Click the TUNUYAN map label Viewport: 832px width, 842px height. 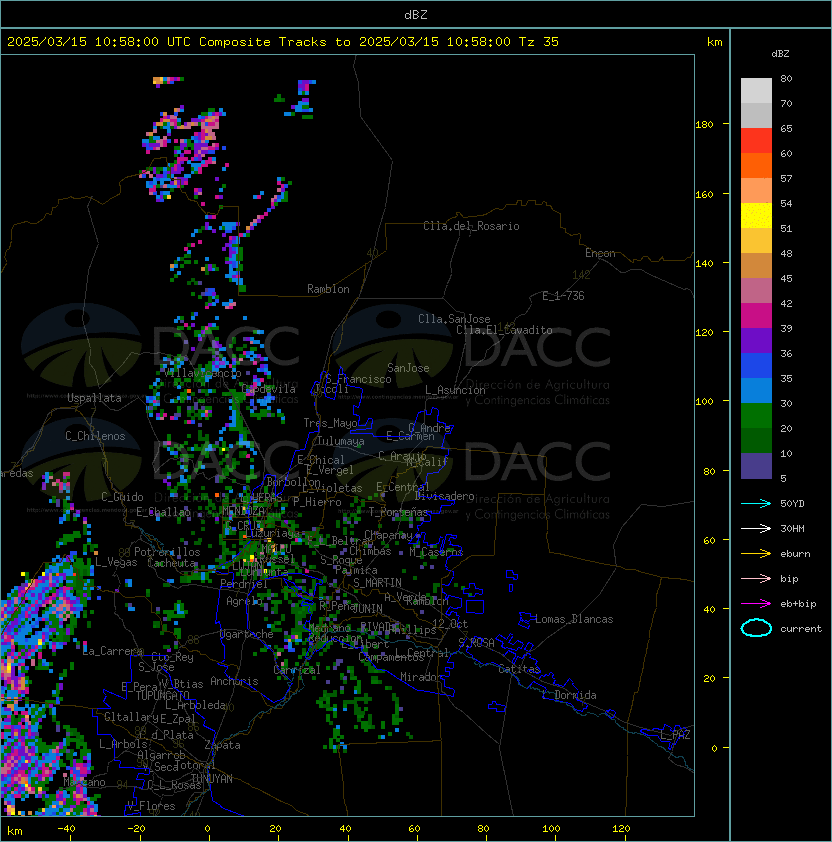212,779
